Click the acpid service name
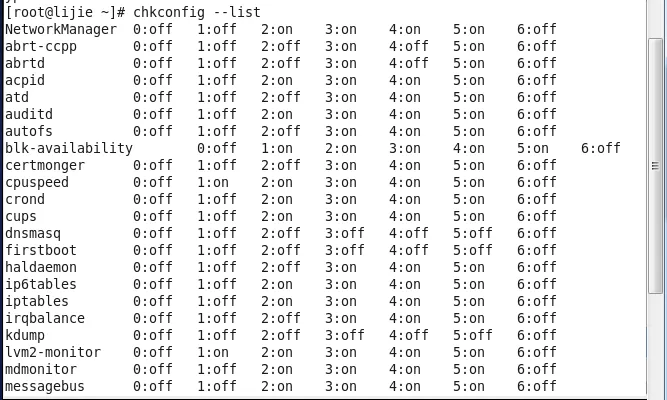The image size is (667, 400). [x=25, y=80]
